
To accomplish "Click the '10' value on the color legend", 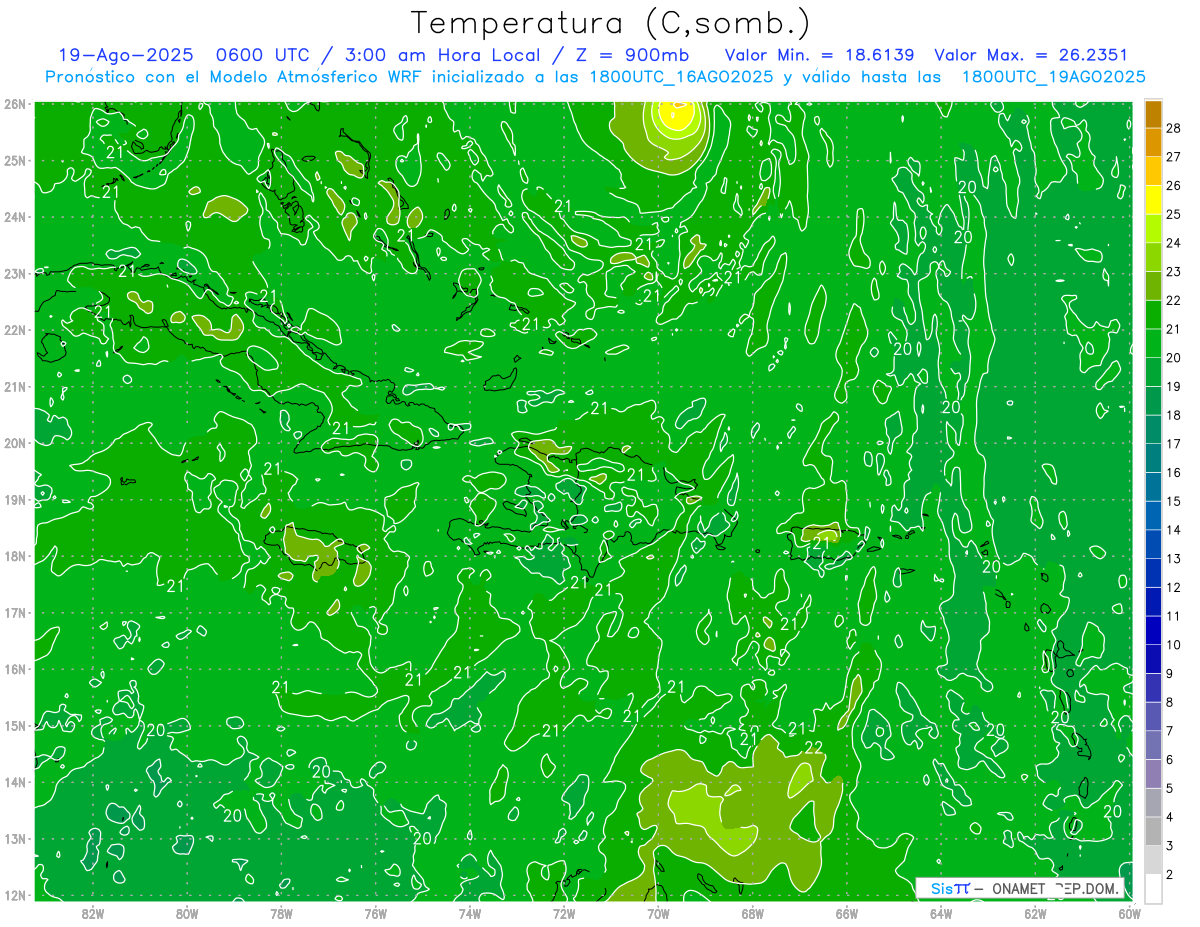I will pos(1174,645).
